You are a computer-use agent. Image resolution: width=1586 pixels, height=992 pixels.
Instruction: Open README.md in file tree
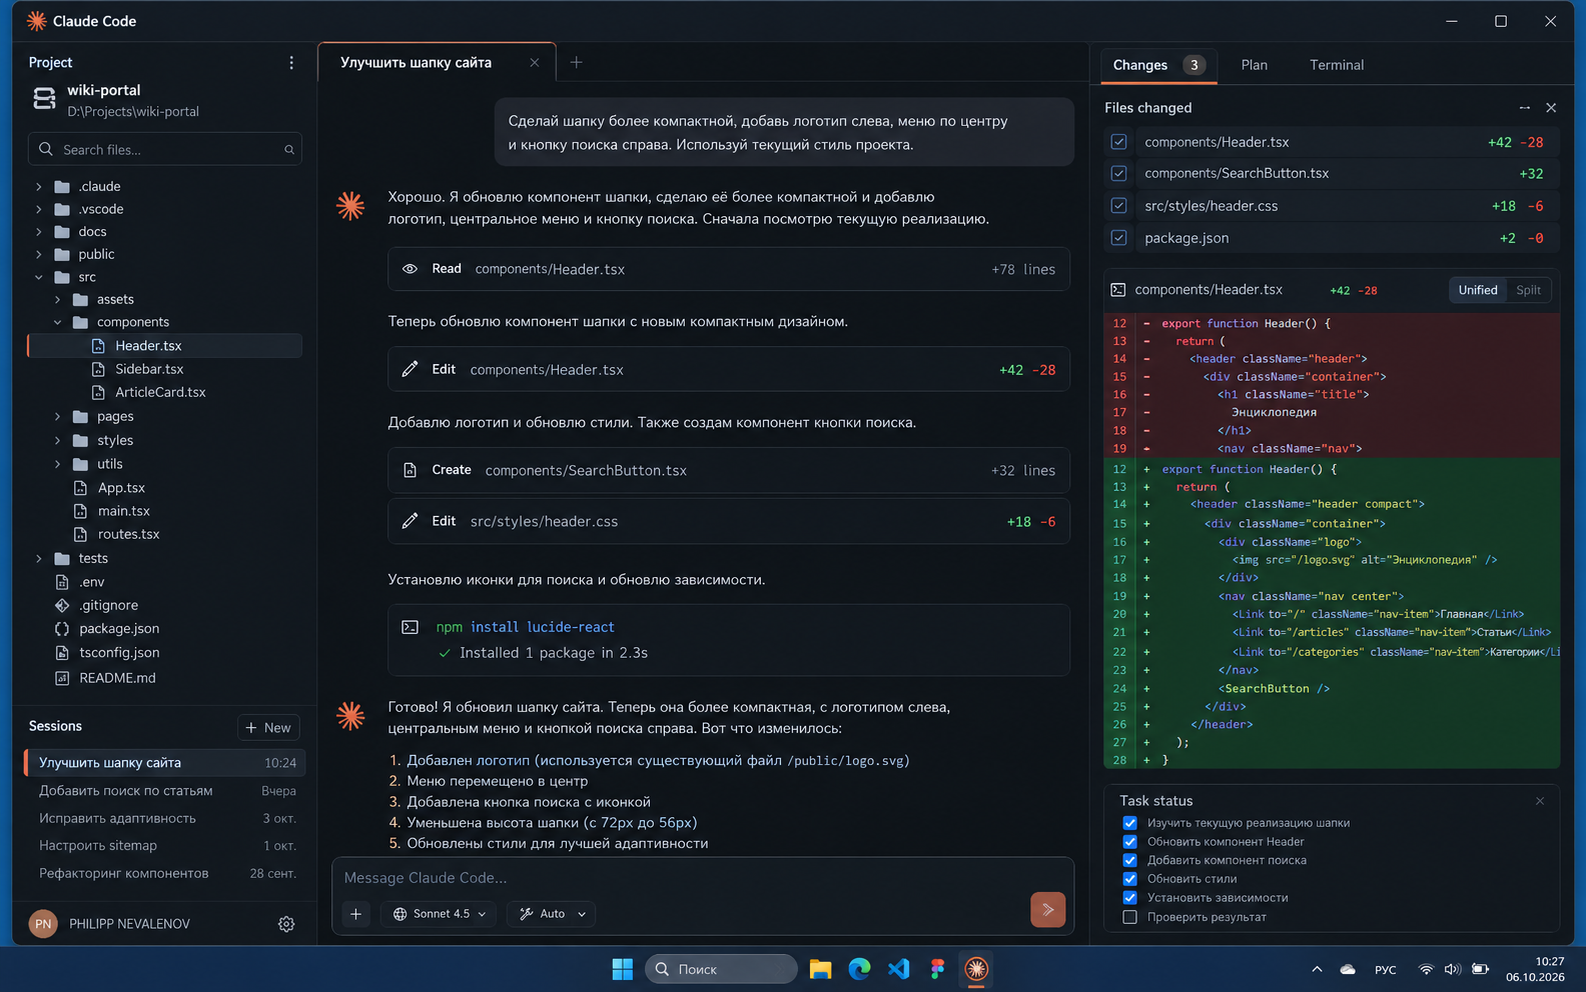tap(117, 678)
